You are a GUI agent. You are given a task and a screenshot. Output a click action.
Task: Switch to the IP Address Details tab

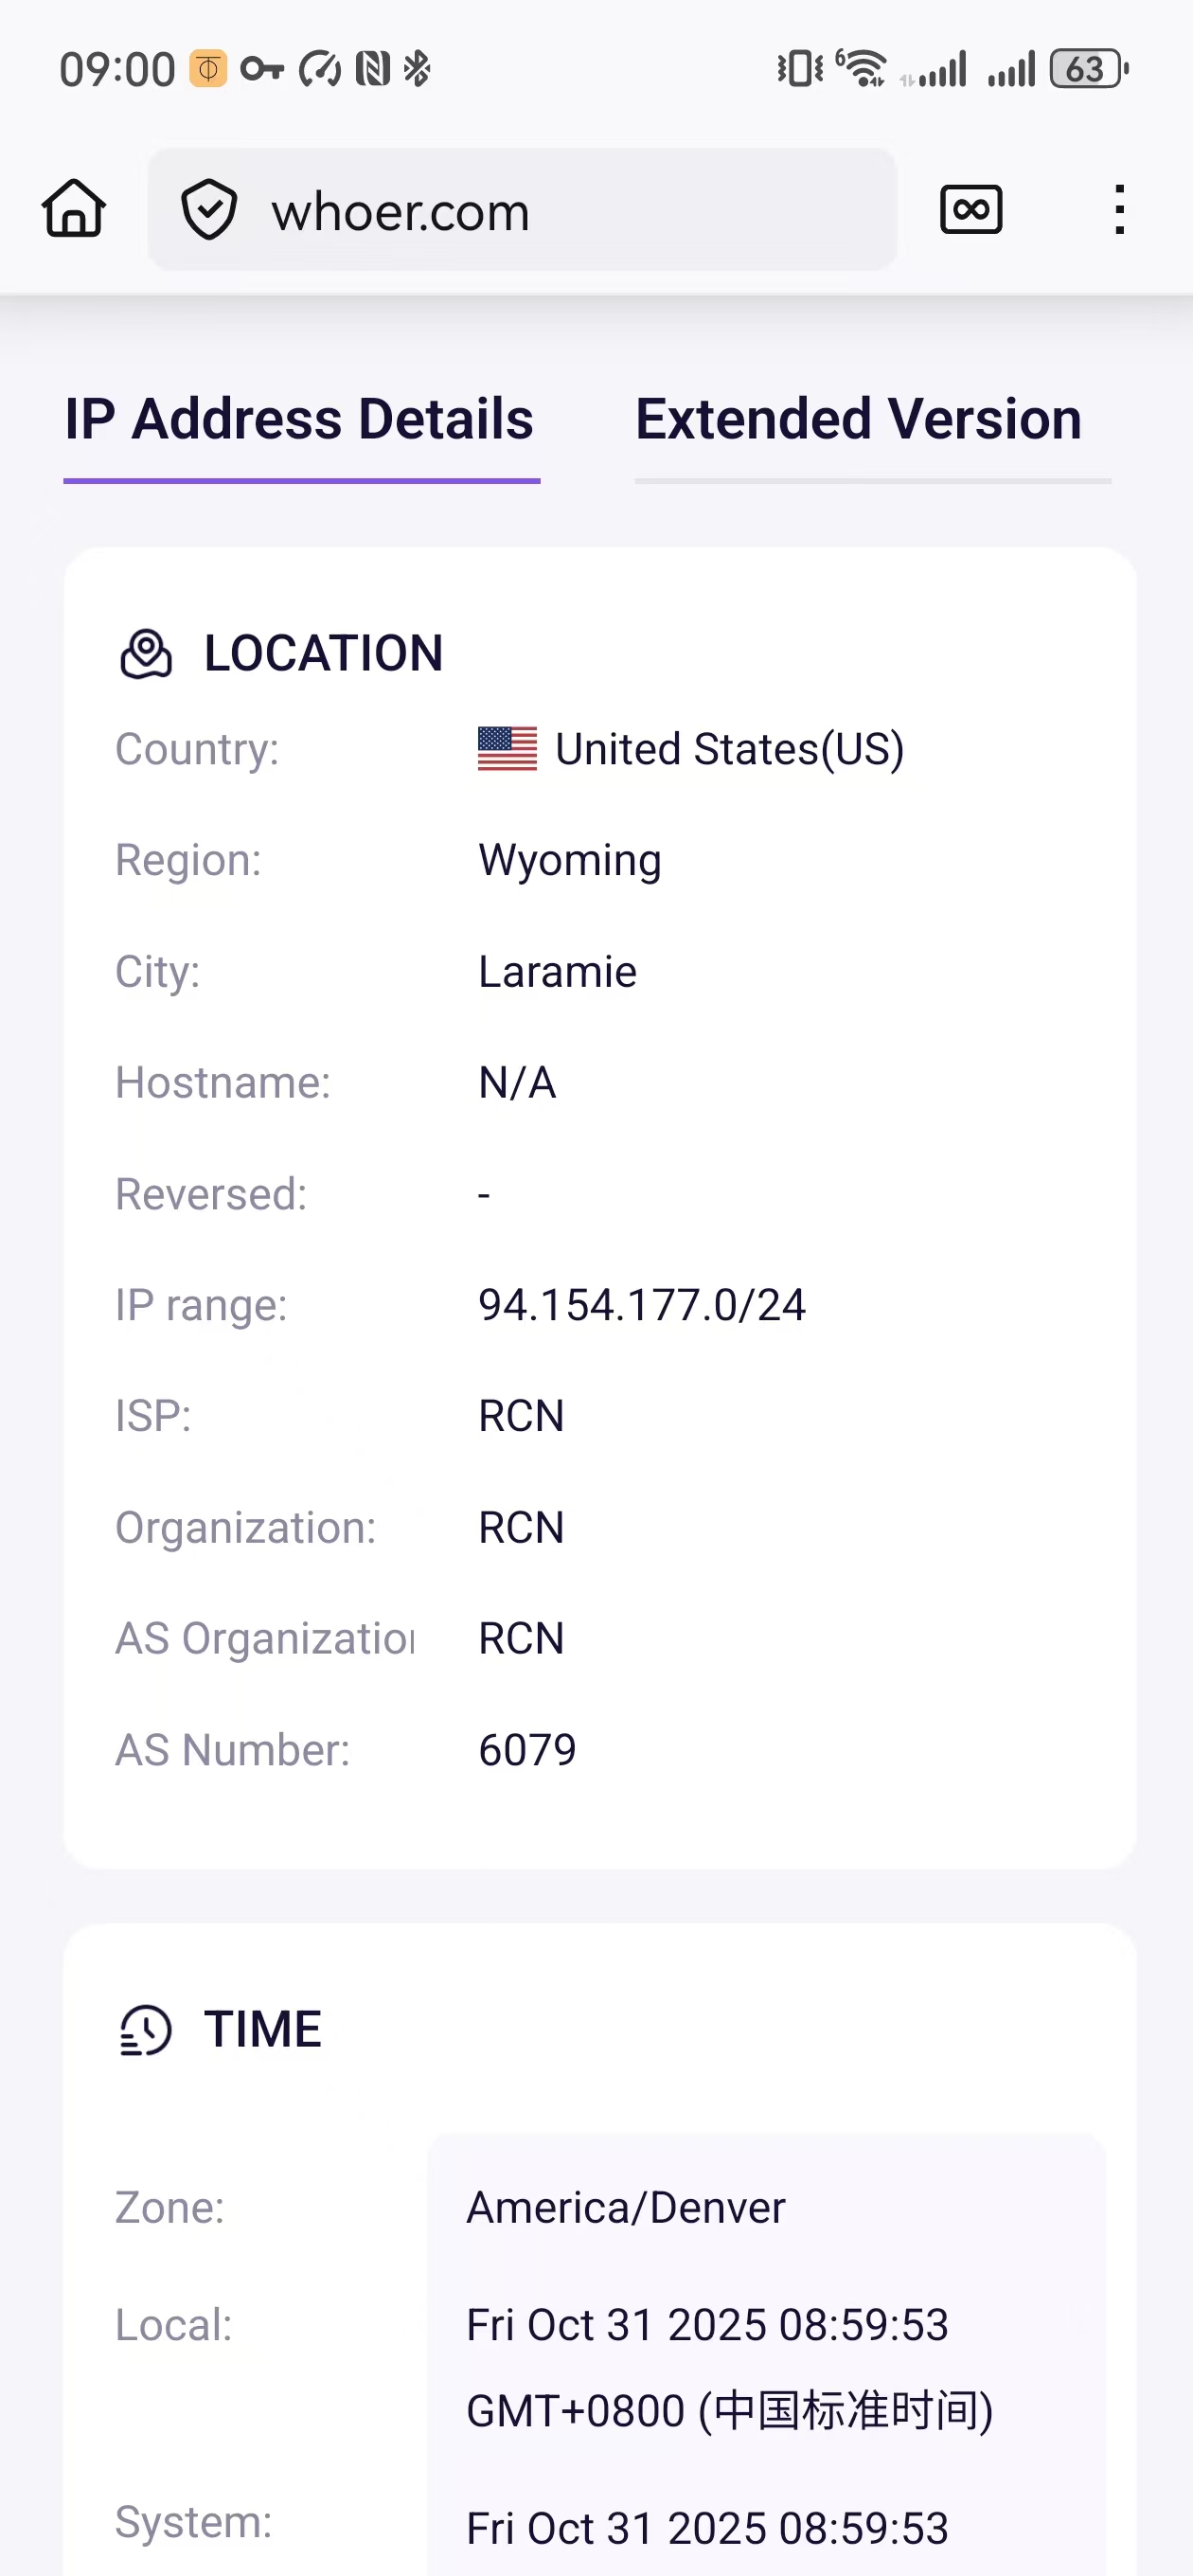click(300, 419)
